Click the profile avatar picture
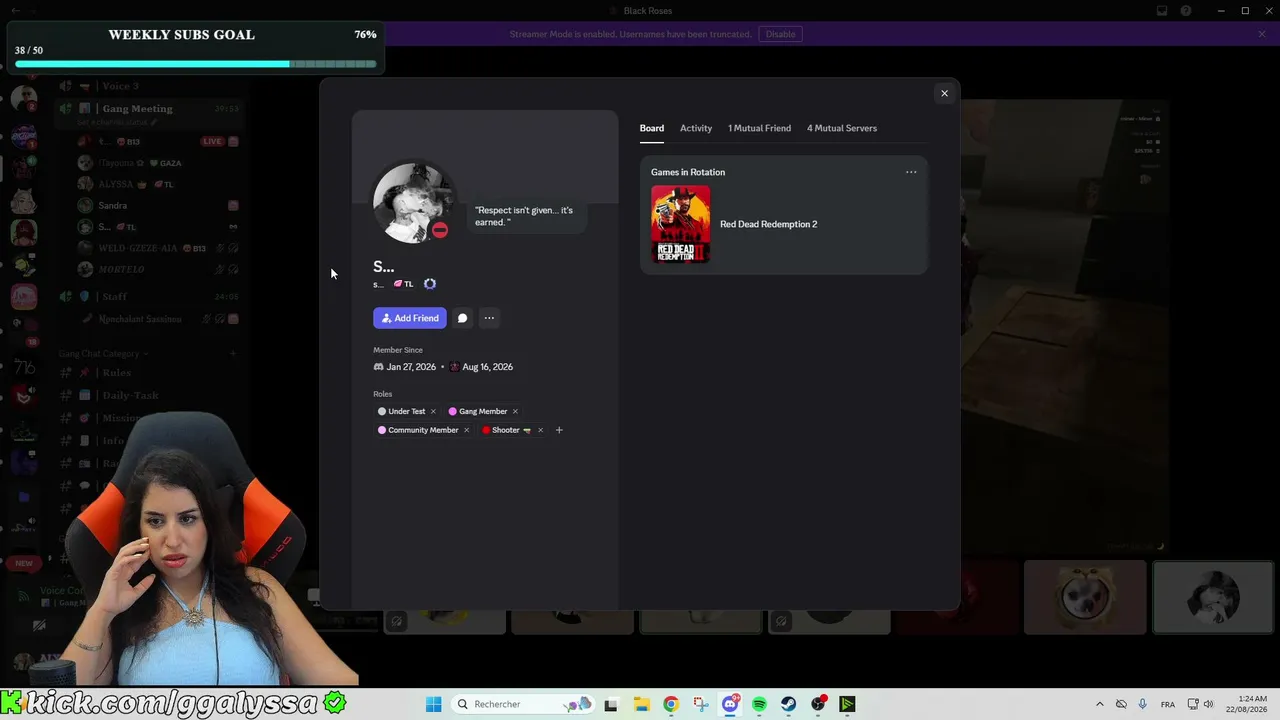The width and height of the screenshot is (1280, 720). pos(413,202)
